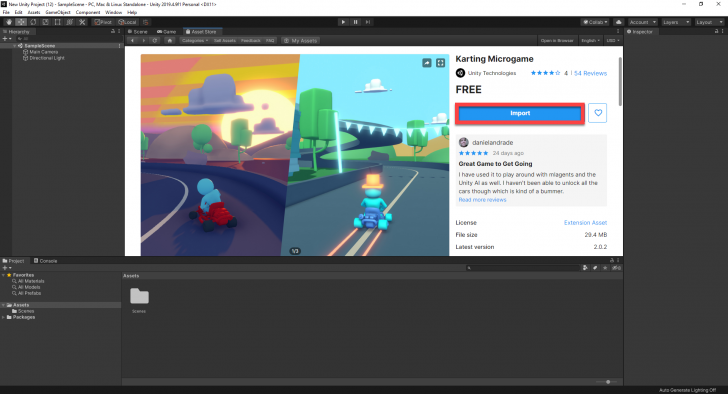Click the Karting Microgame preview image
728x394 pixels.
tap(295, 155)
